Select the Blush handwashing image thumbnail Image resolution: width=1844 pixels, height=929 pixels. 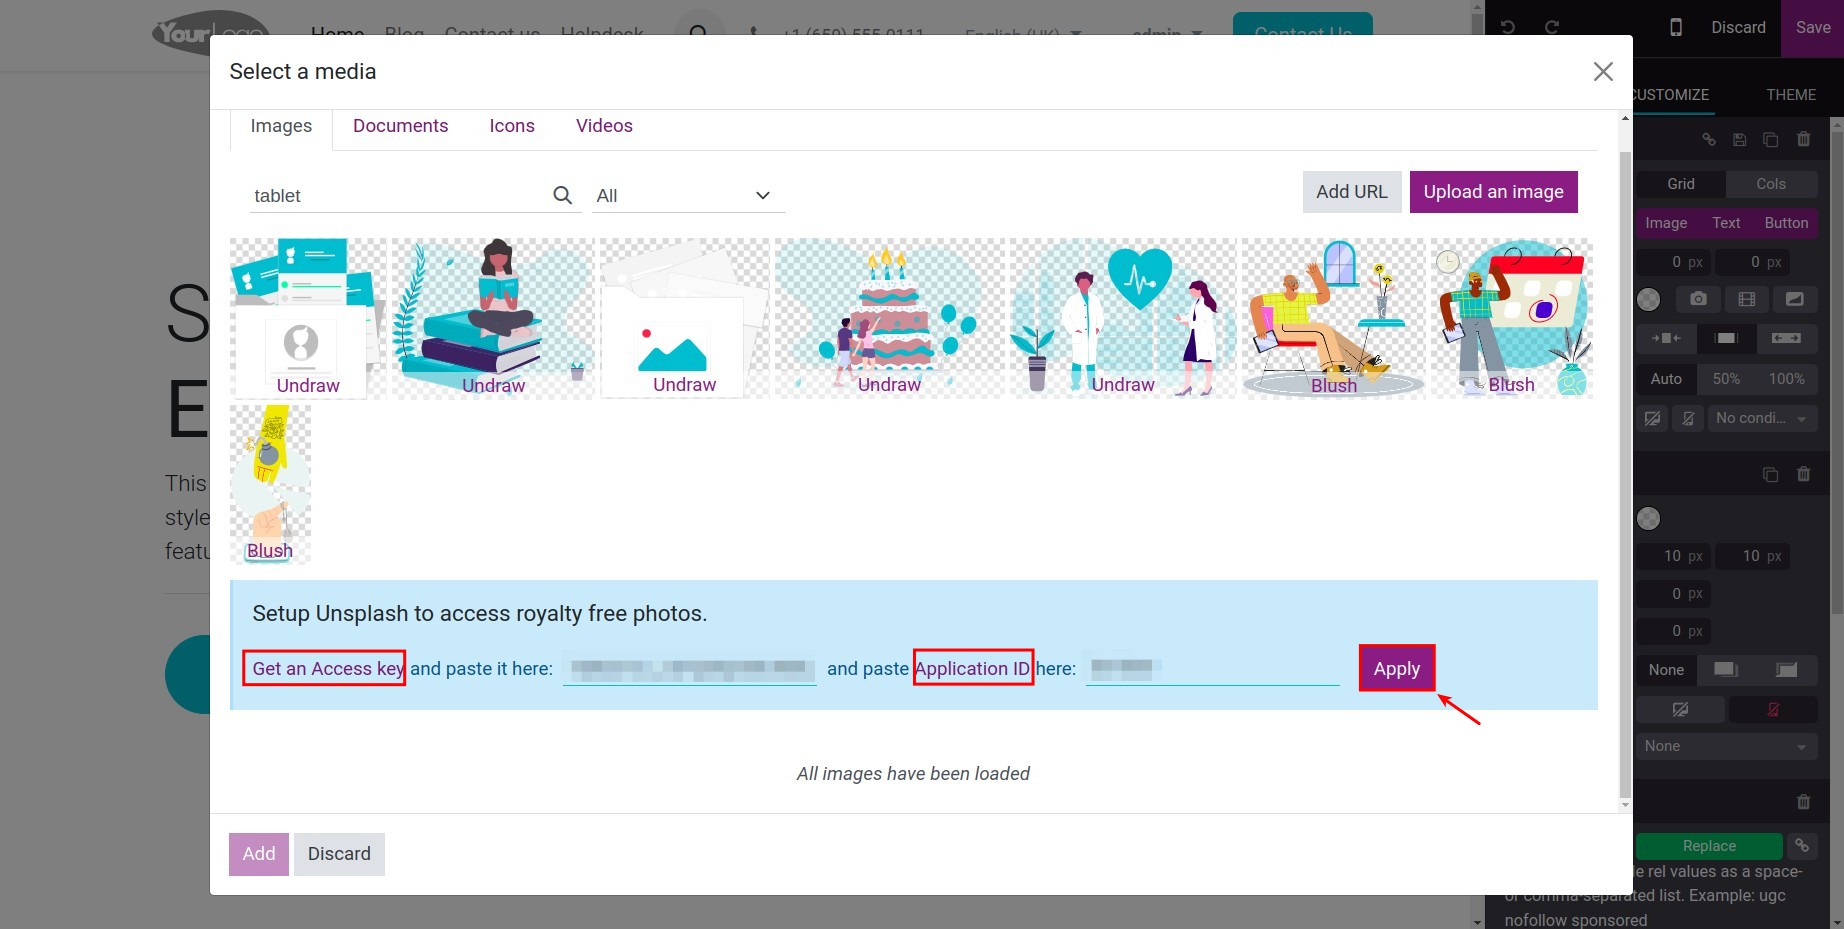[x=270, y=480]
